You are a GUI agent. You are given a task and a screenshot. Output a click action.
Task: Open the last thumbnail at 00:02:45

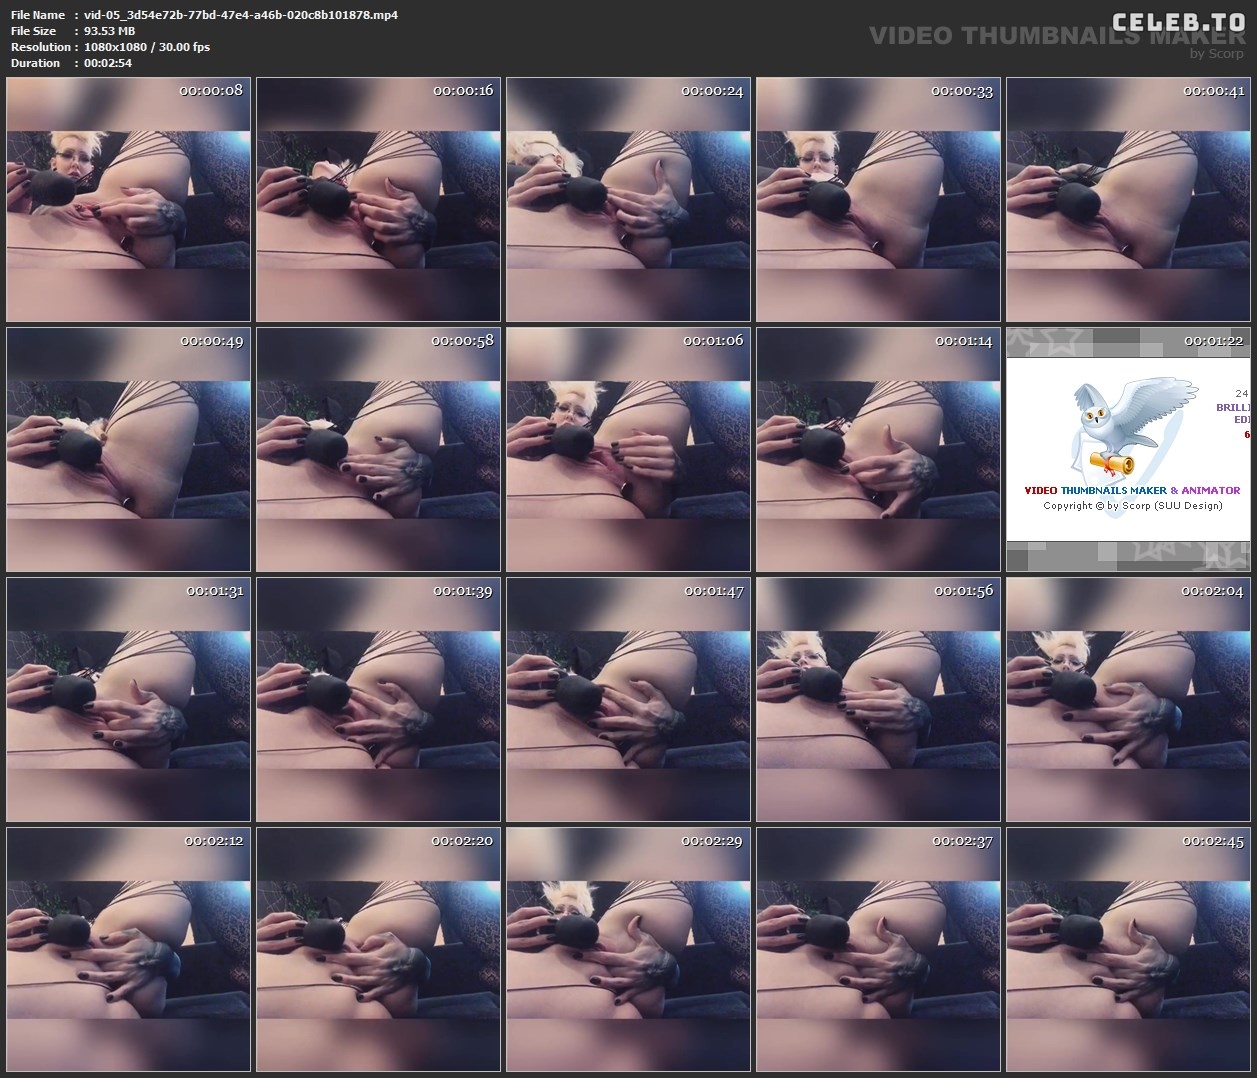tap(1128, 950)
